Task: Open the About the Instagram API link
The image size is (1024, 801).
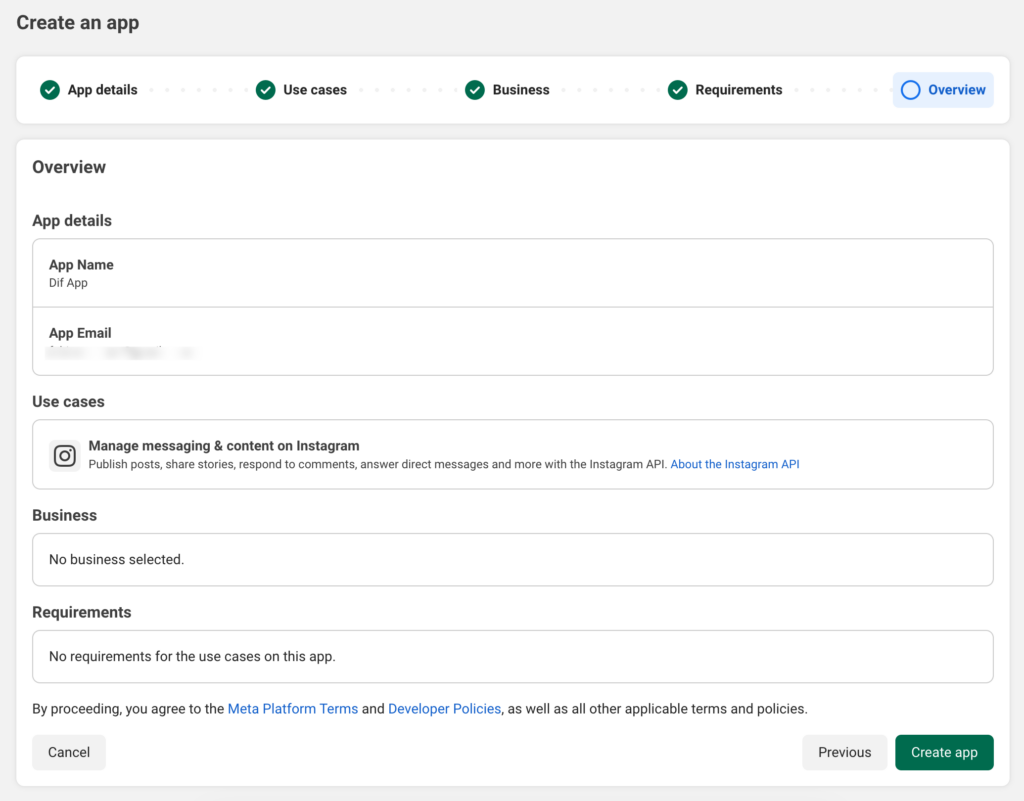Action: 735,464
